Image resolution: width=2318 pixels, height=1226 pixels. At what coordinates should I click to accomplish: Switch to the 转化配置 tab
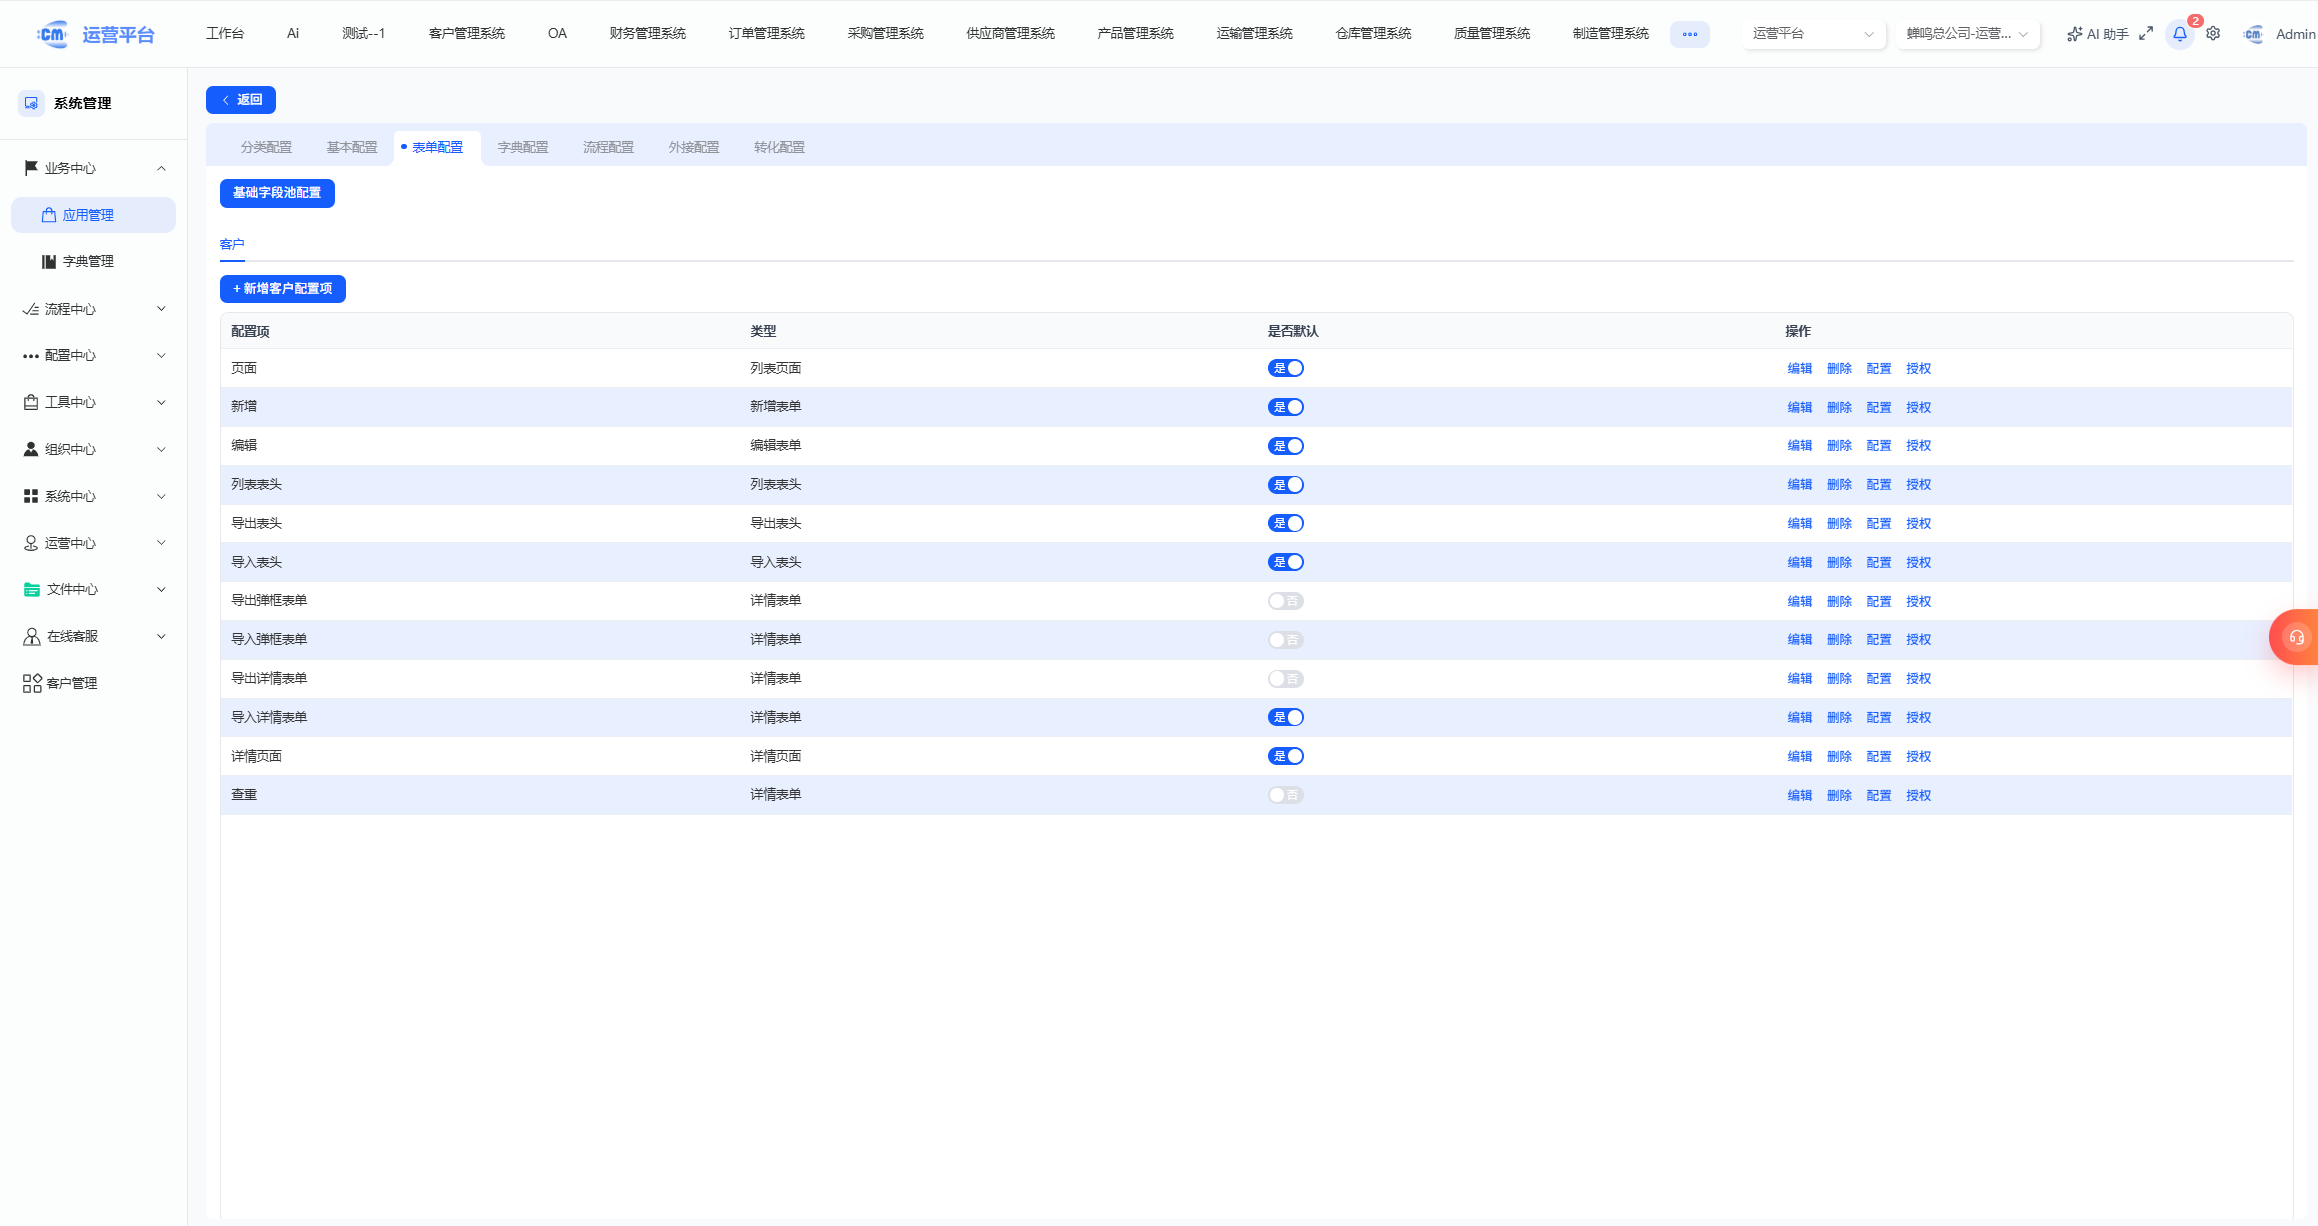[x=779, y=147]
